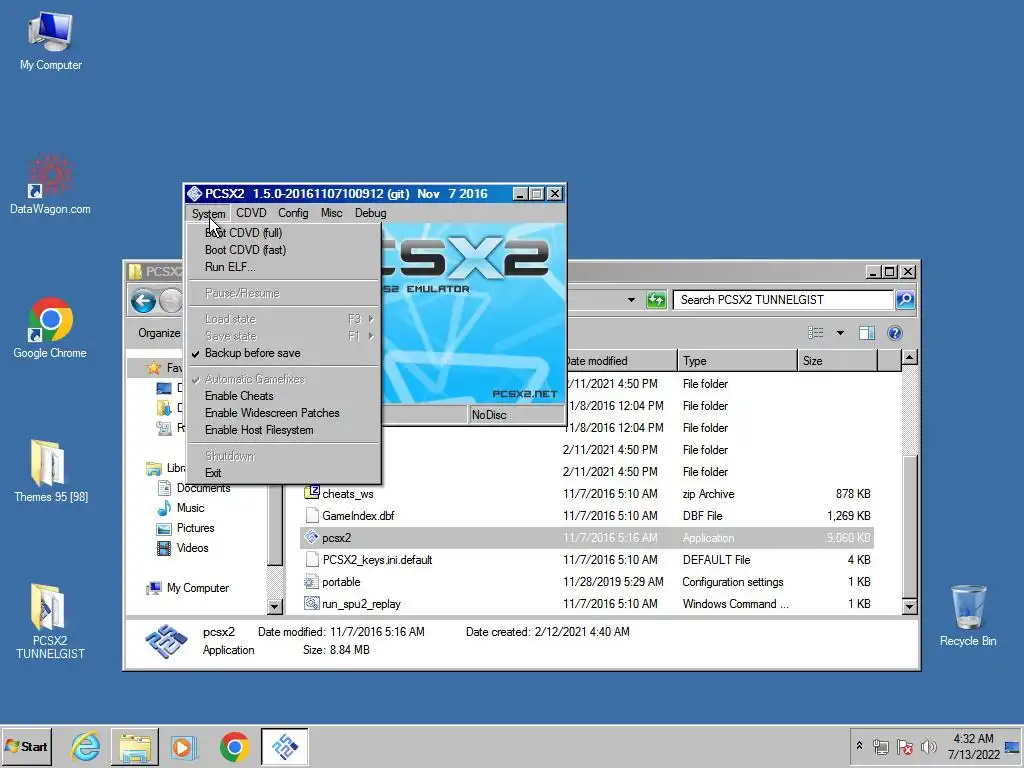This screenshot has width=1024, height=768.
Task: Click the Explorer search magnifier icon
Action: click(x=905, y=300)
